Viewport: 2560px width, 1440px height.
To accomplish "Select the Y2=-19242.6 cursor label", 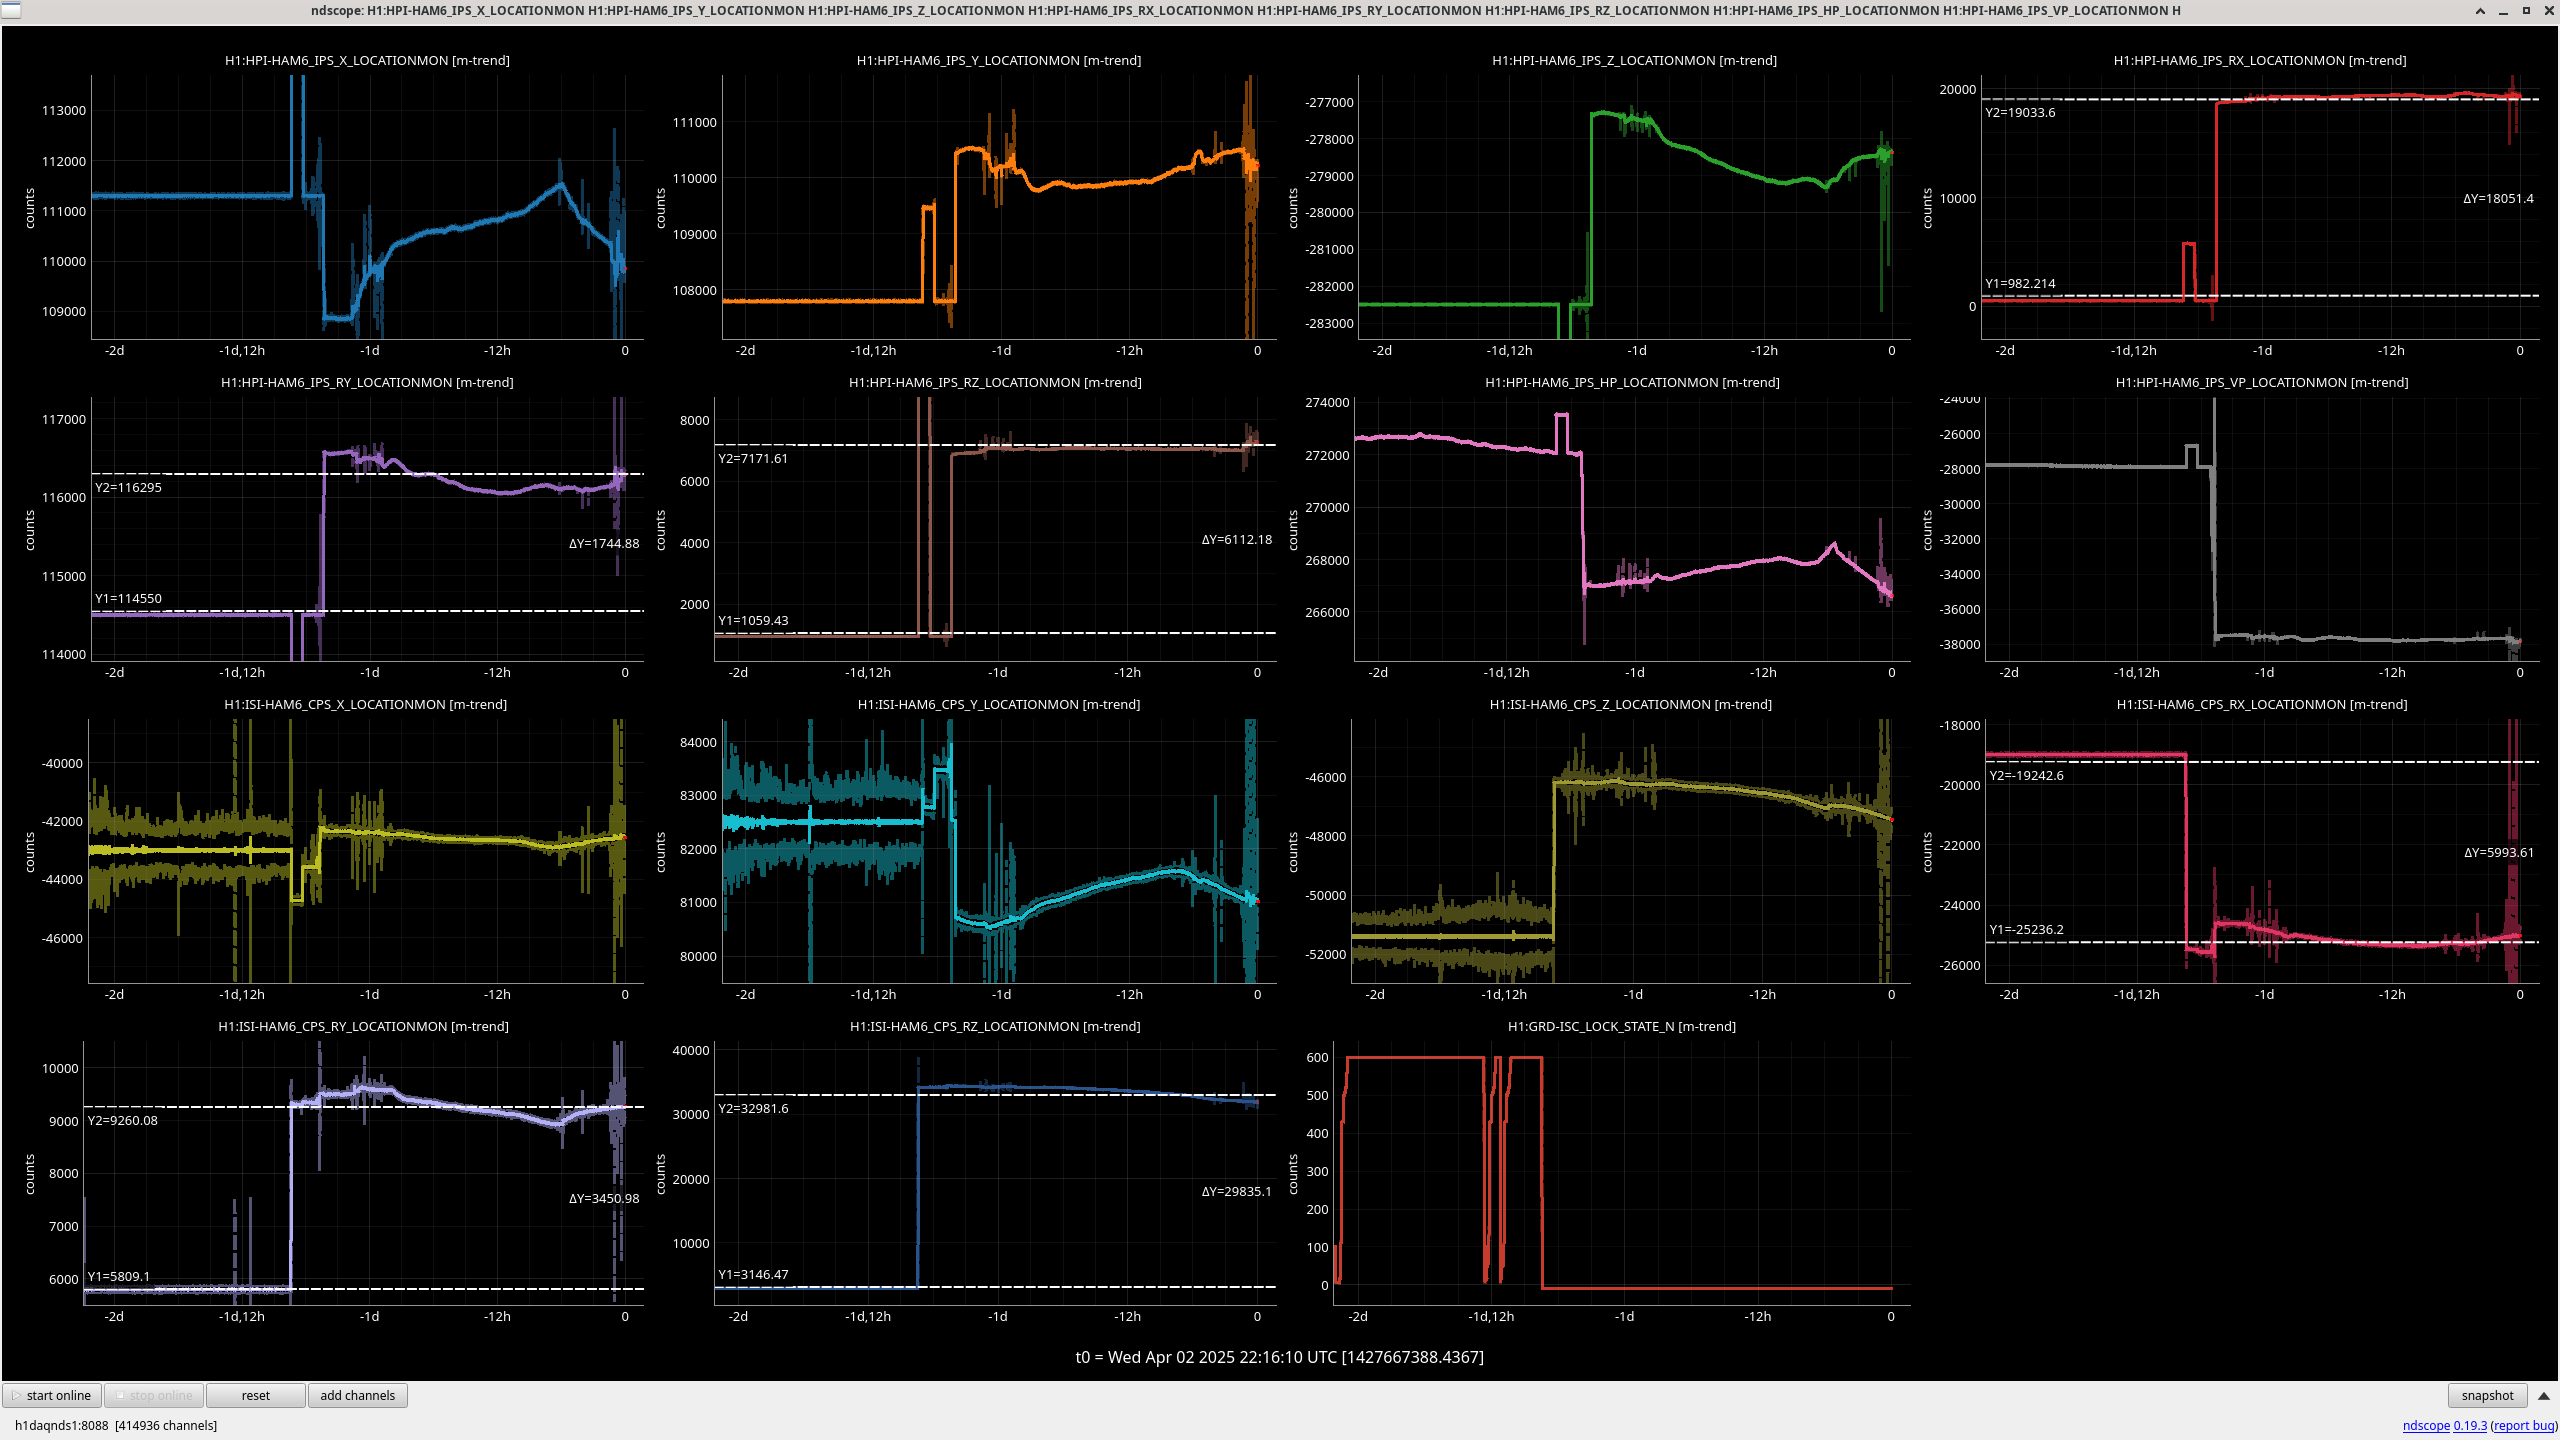I will point(2026,775).
